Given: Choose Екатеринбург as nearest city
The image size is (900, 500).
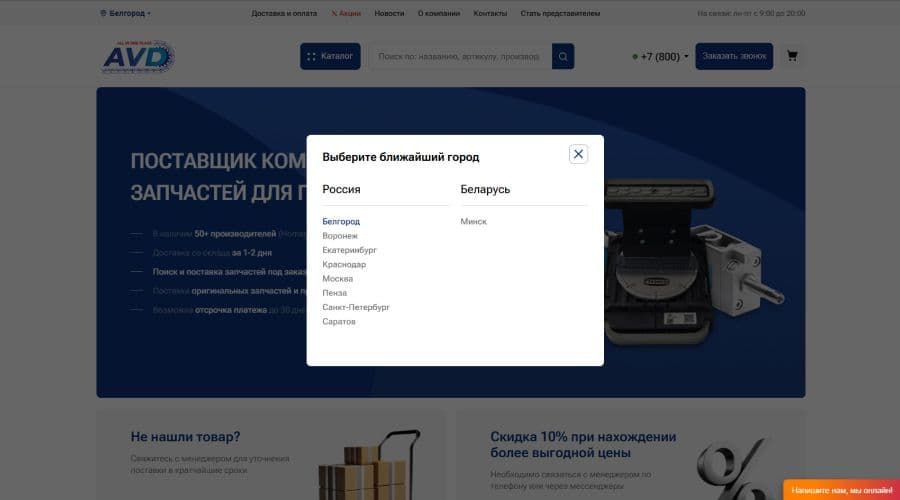Looking at the screenshot, I should coord(349,250).
